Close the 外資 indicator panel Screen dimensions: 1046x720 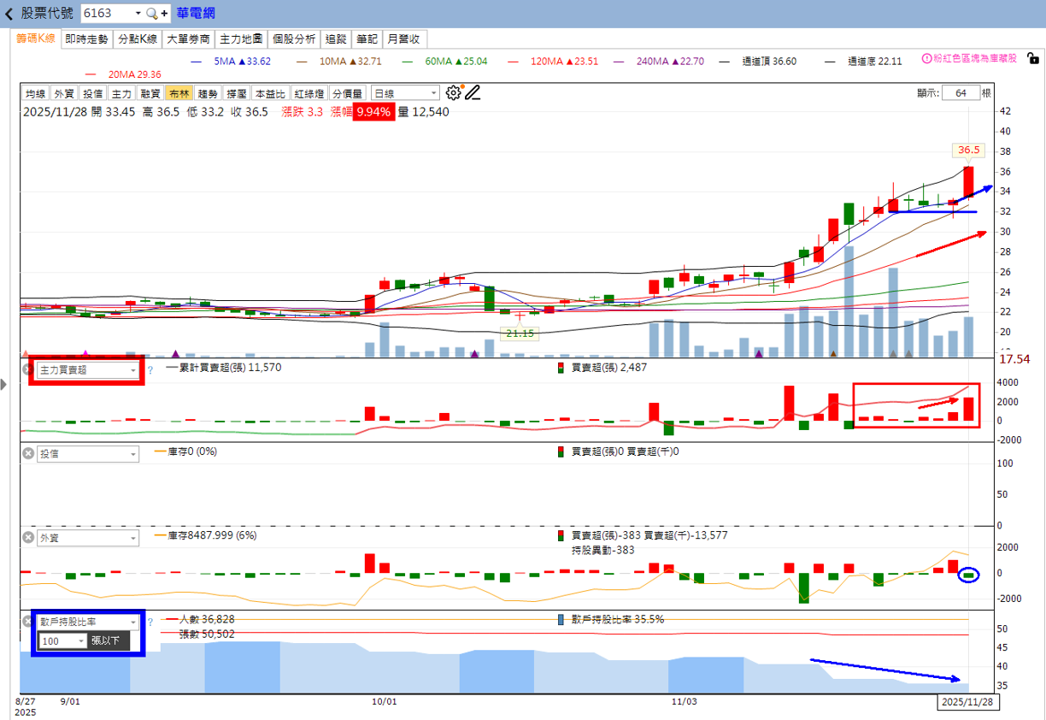28,537
